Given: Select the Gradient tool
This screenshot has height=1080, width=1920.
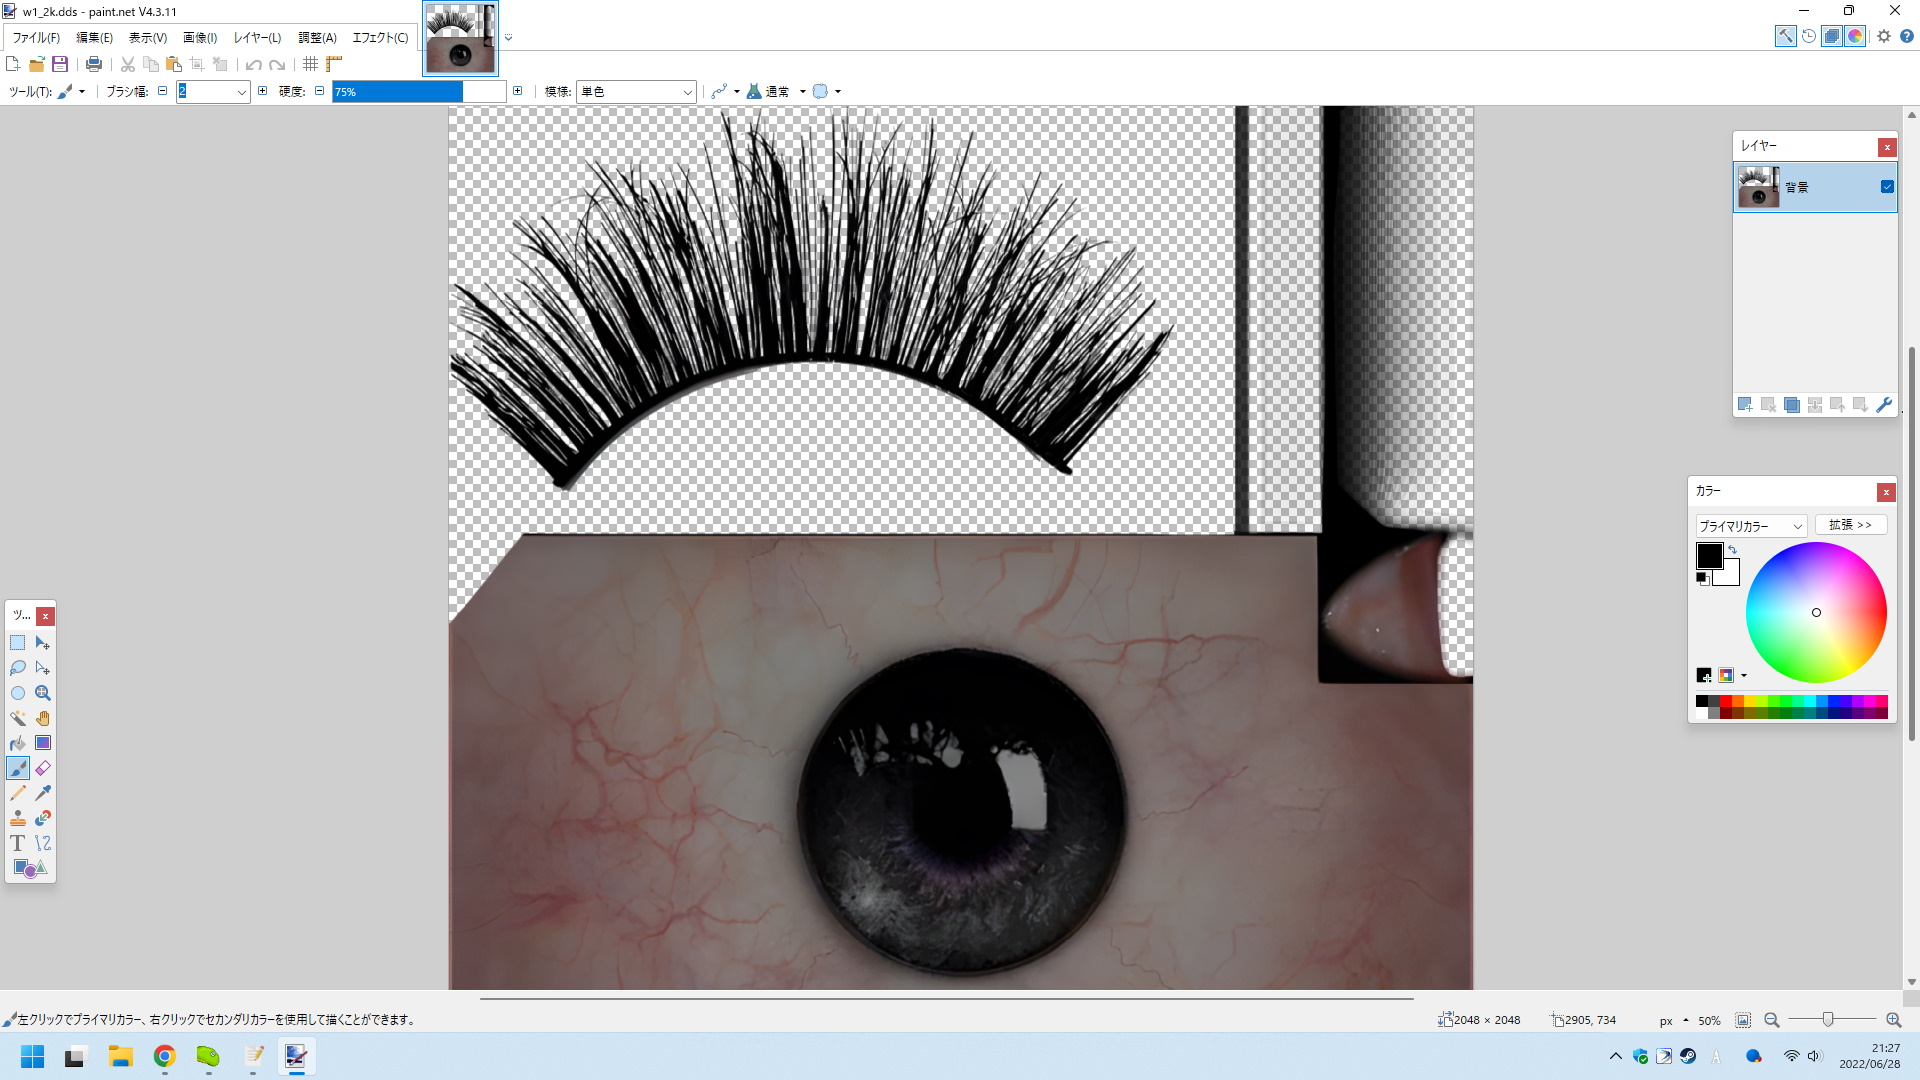Looking at the screenshot, I should coord(43,743).
